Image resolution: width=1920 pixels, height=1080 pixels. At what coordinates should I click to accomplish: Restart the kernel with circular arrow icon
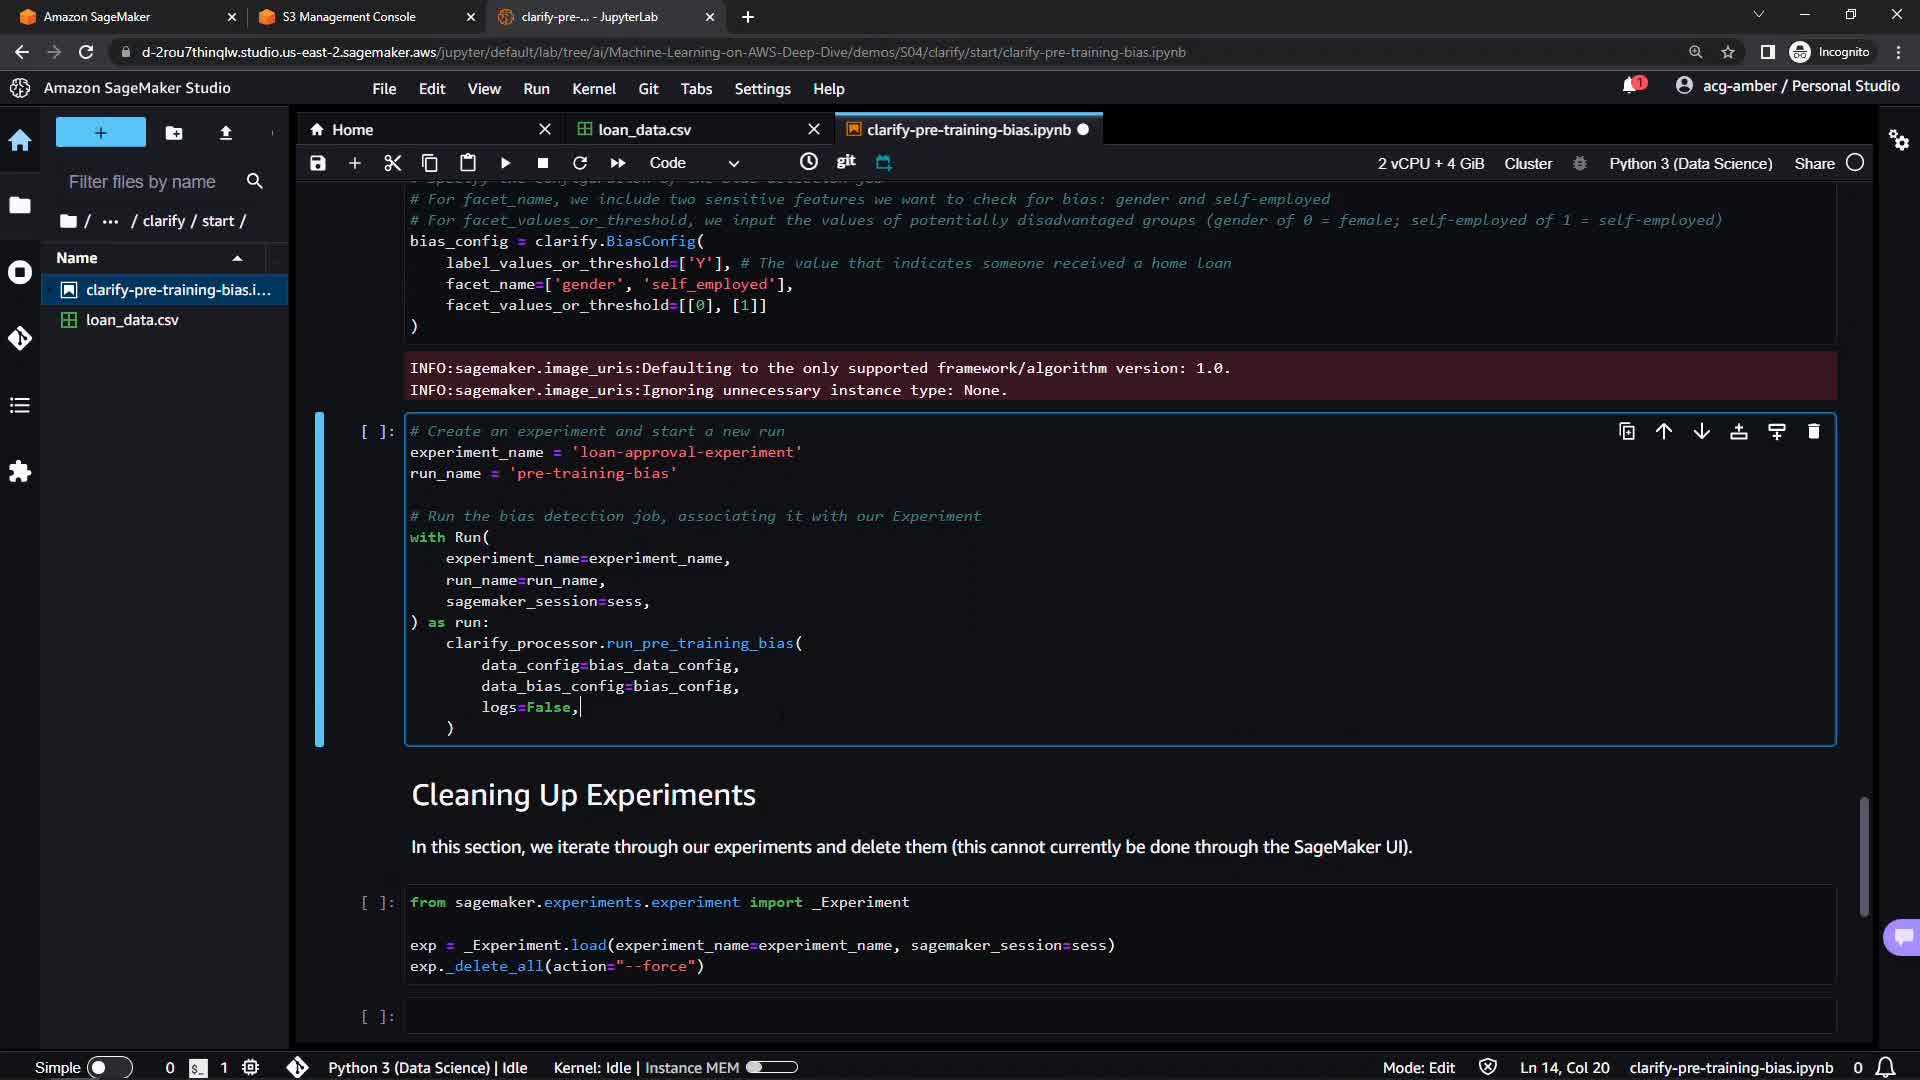pyautogui.click(x=580, y=163)
